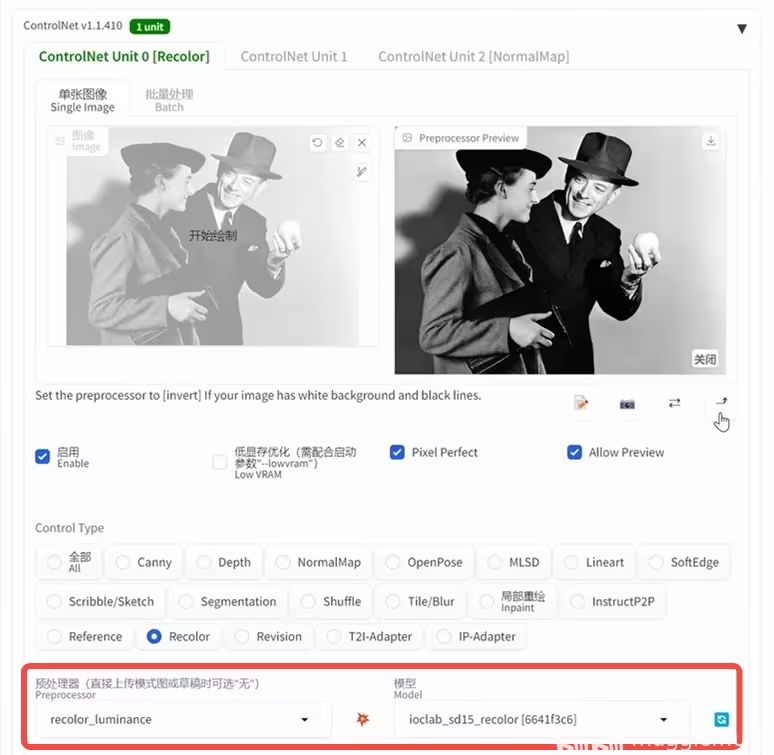Image resolution: width=774 pixels, height=755 pixels.
Task: Run the preprocessor with the explosion icon
Action: click(362, 719)
